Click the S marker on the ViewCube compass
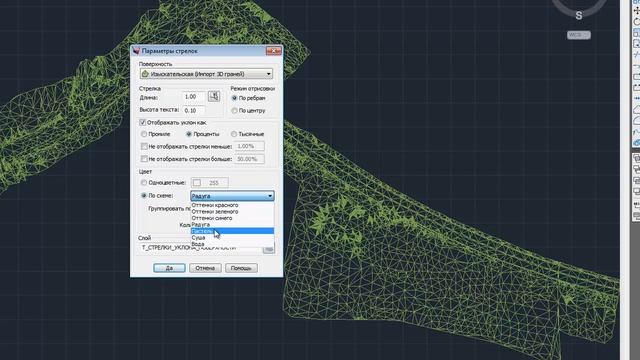This screenshot has height=360, width=640. click(578, 16)
